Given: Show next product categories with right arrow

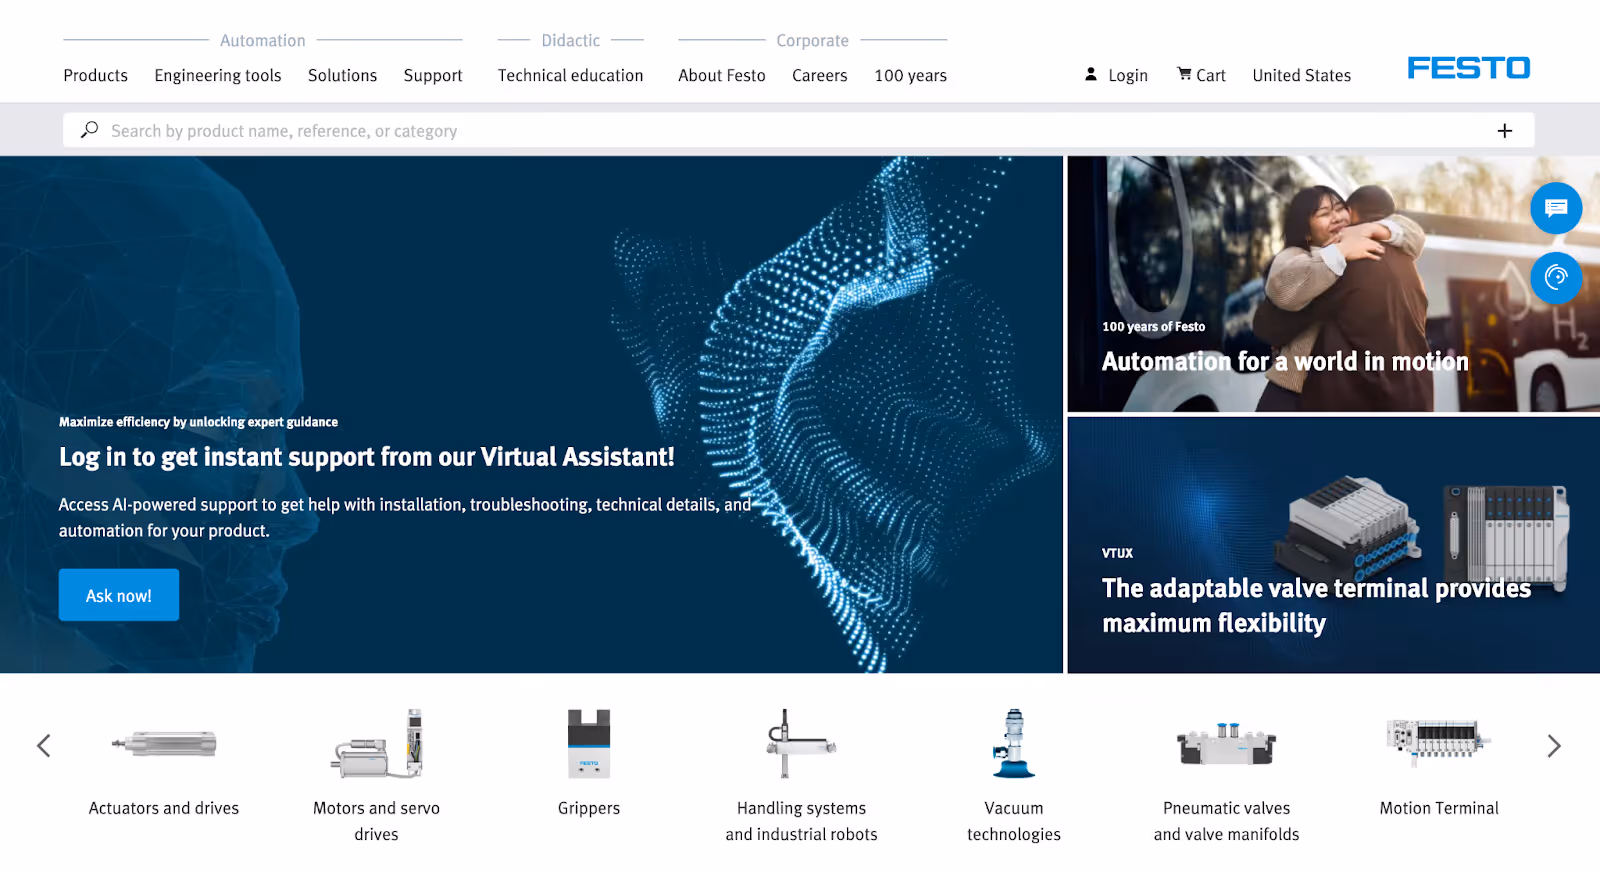Looking at the screenshot, I should coord(1554,746).
